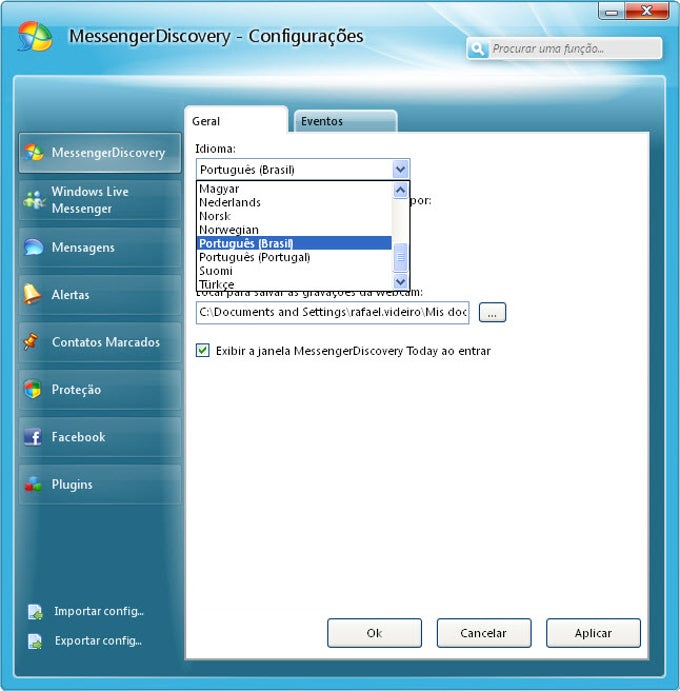Open the Proteção shield section
This screenshot has height=691, width=680.
pyautogui.click(x=100, y=390)
